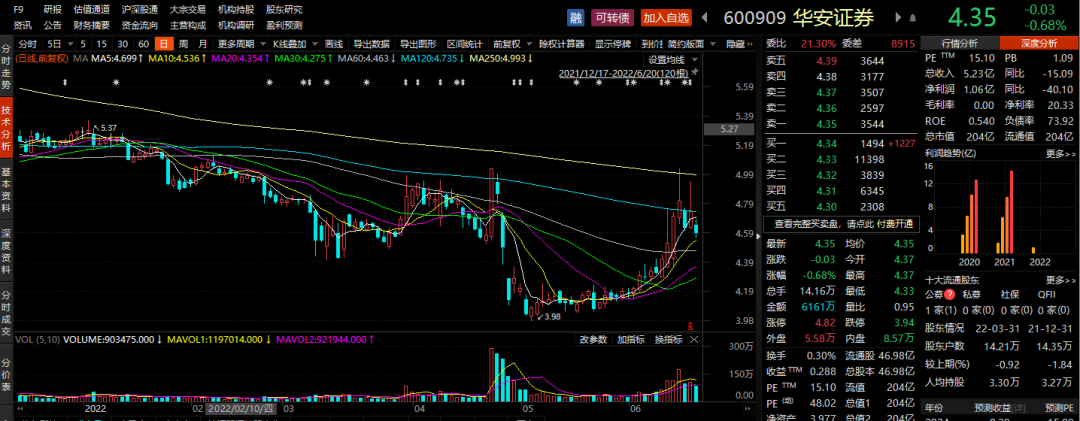1080x421 pixels.
Task: Click the 付费开通 link
Action: [x=895, y=224]
